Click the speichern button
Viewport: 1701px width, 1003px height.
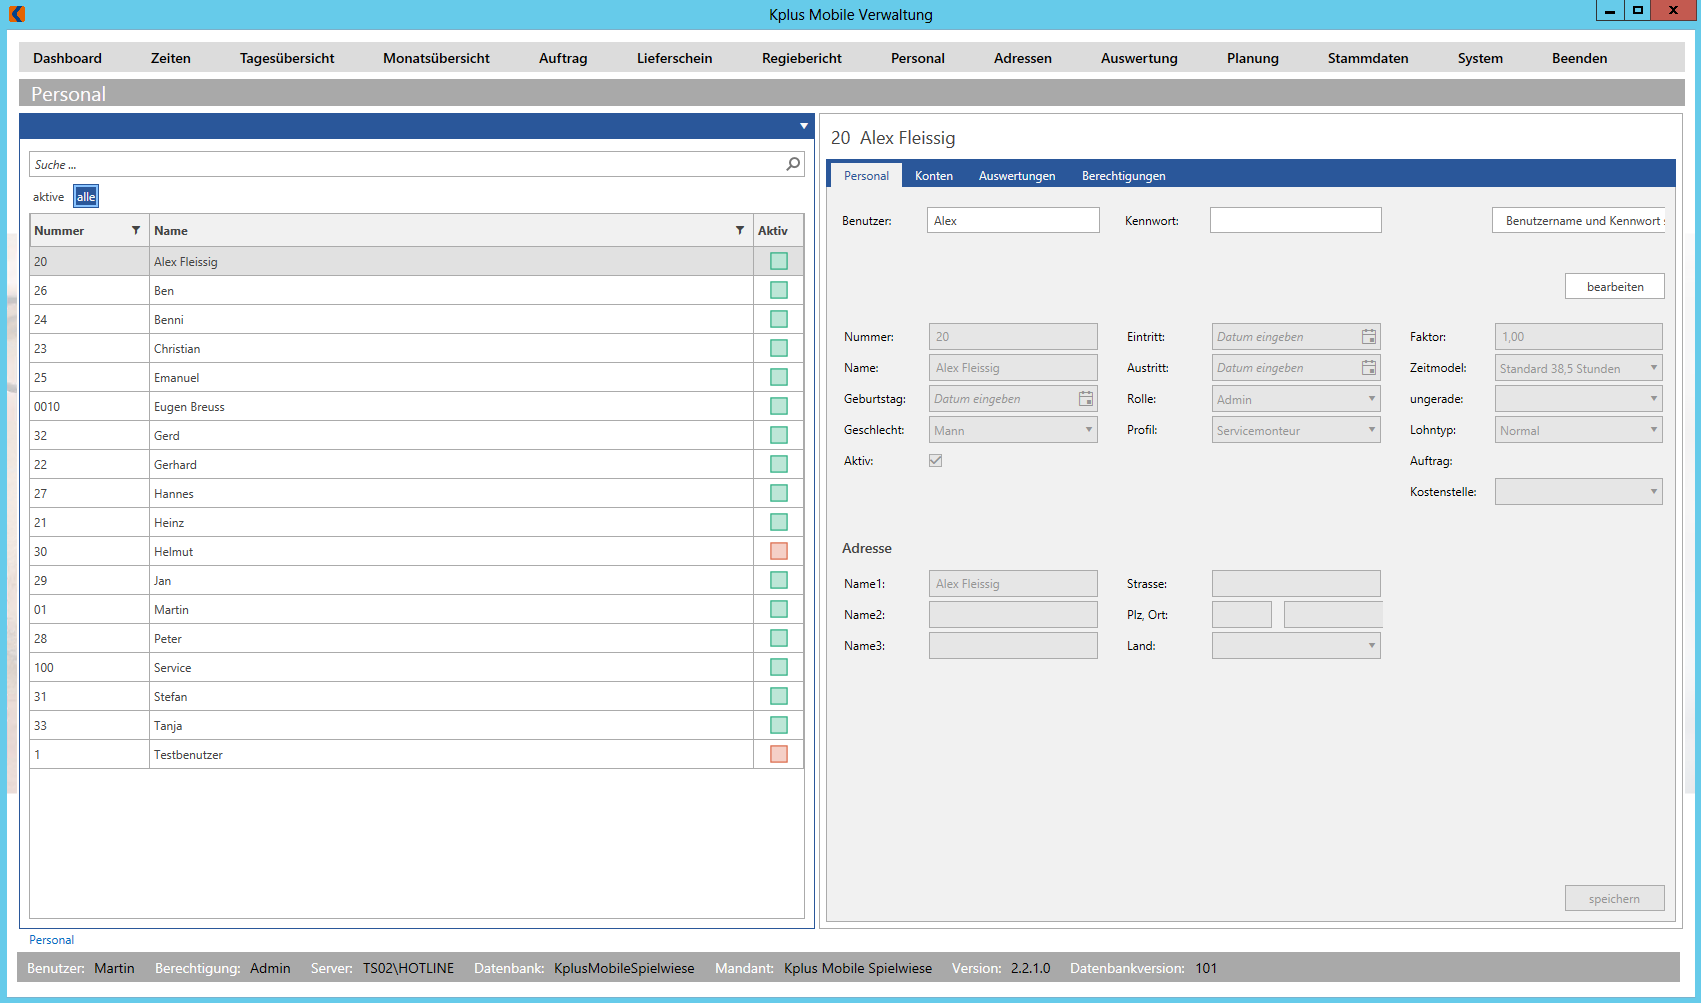pyautogui.click(x=1615, y=898)
